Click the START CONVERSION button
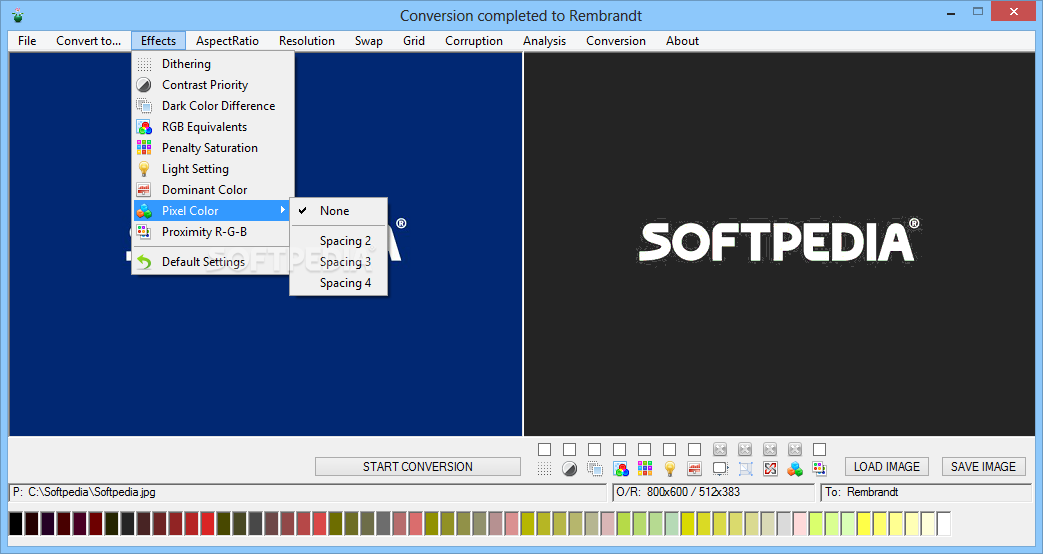 coord(418,467)
